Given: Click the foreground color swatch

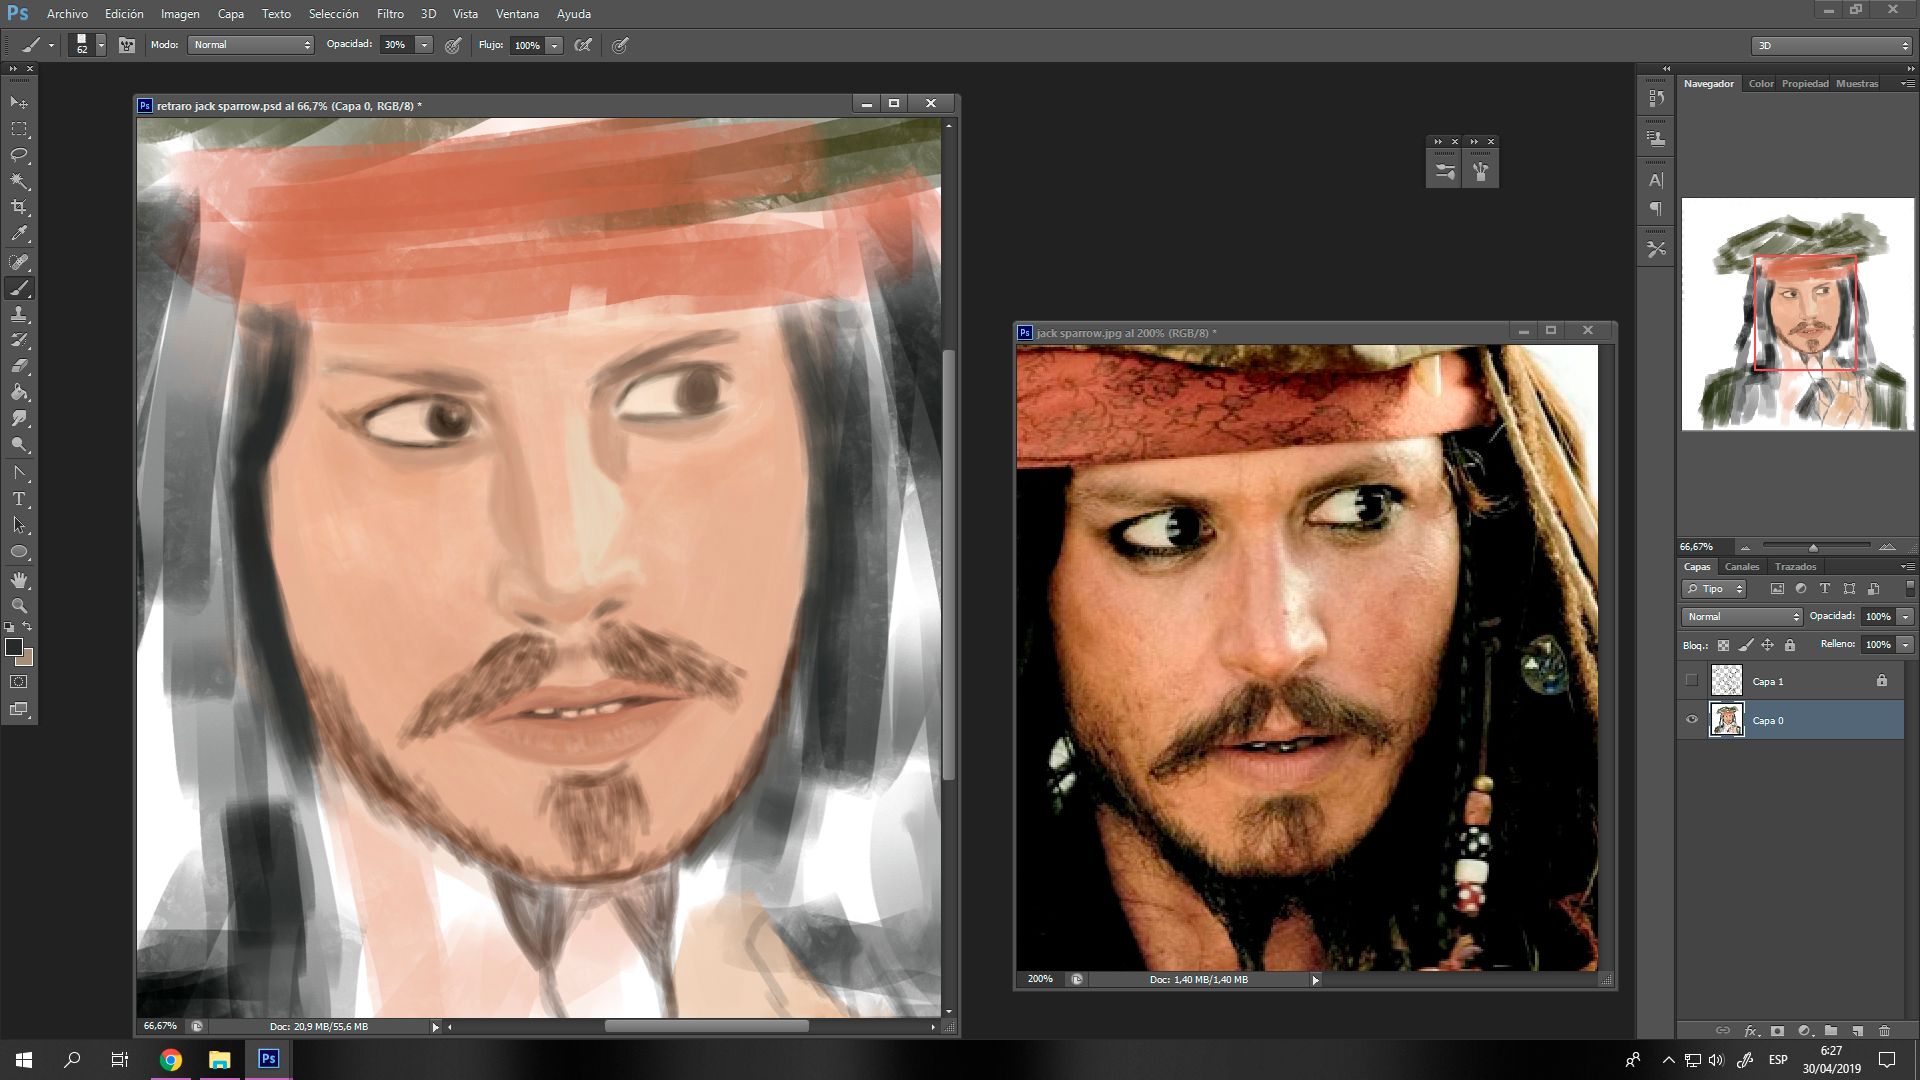Looking at the screenshot, I should pos(13,647).
